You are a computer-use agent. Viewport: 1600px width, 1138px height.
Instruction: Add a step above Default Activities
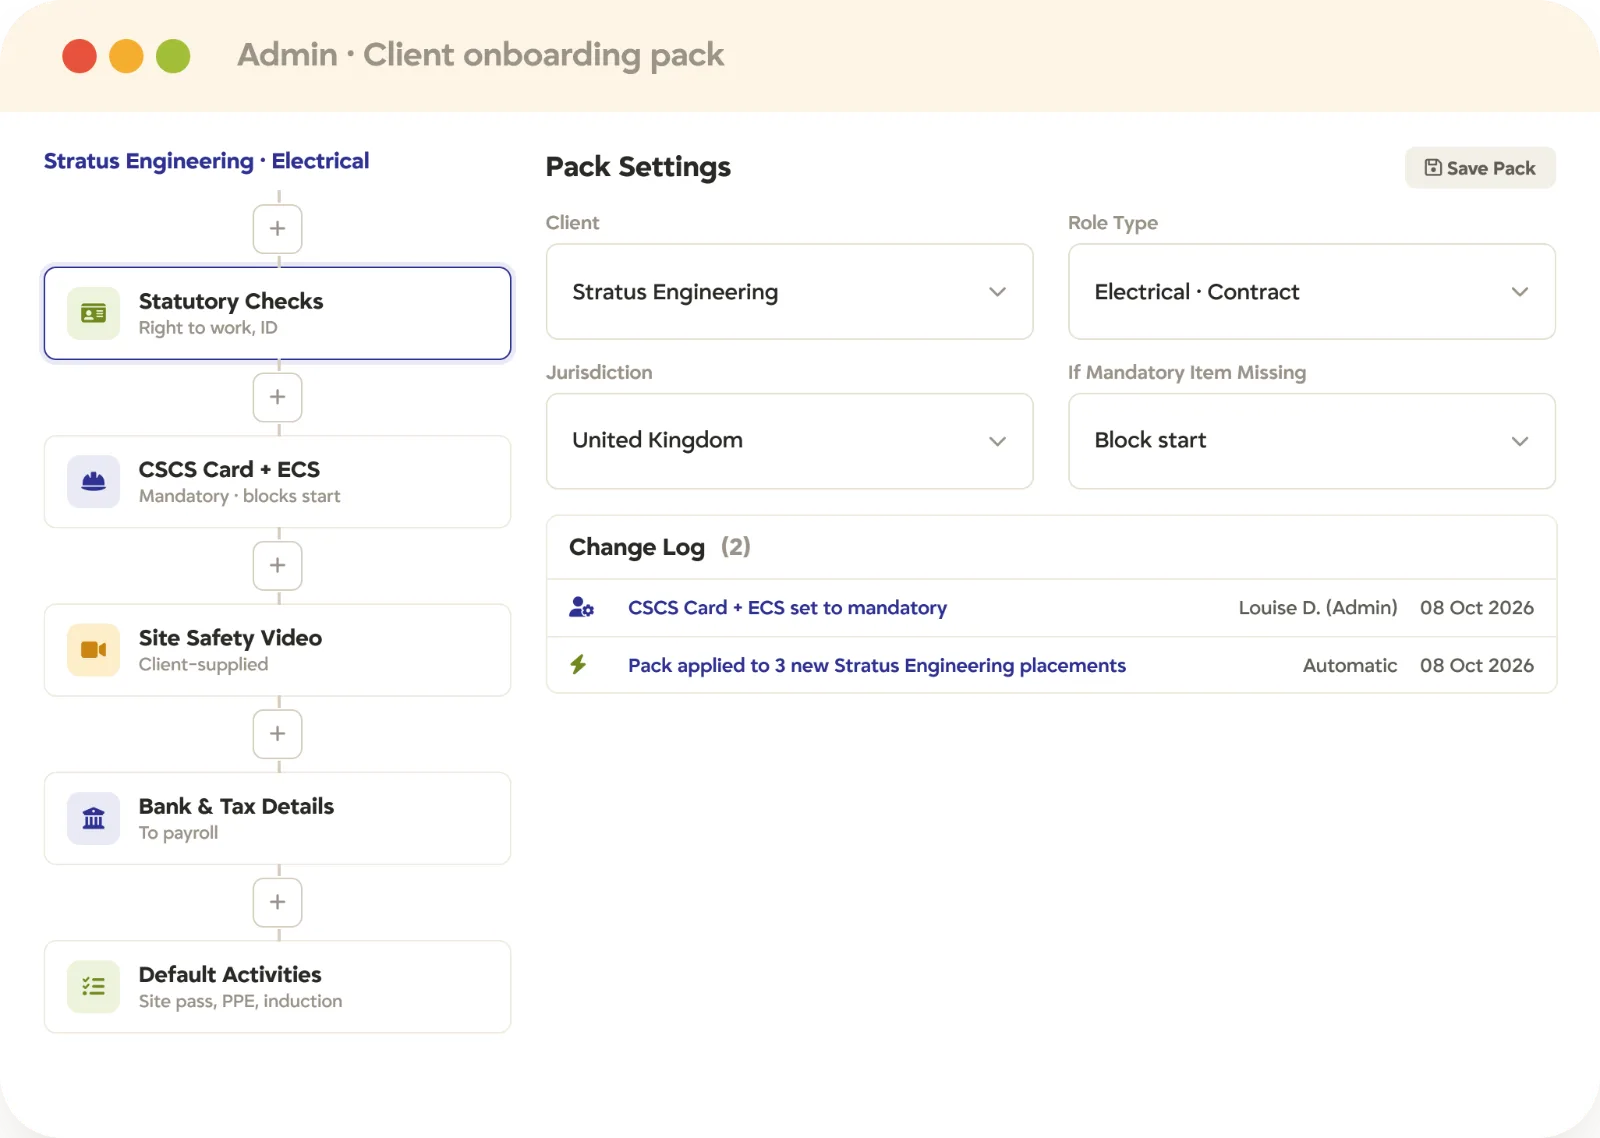click(278, 902)
